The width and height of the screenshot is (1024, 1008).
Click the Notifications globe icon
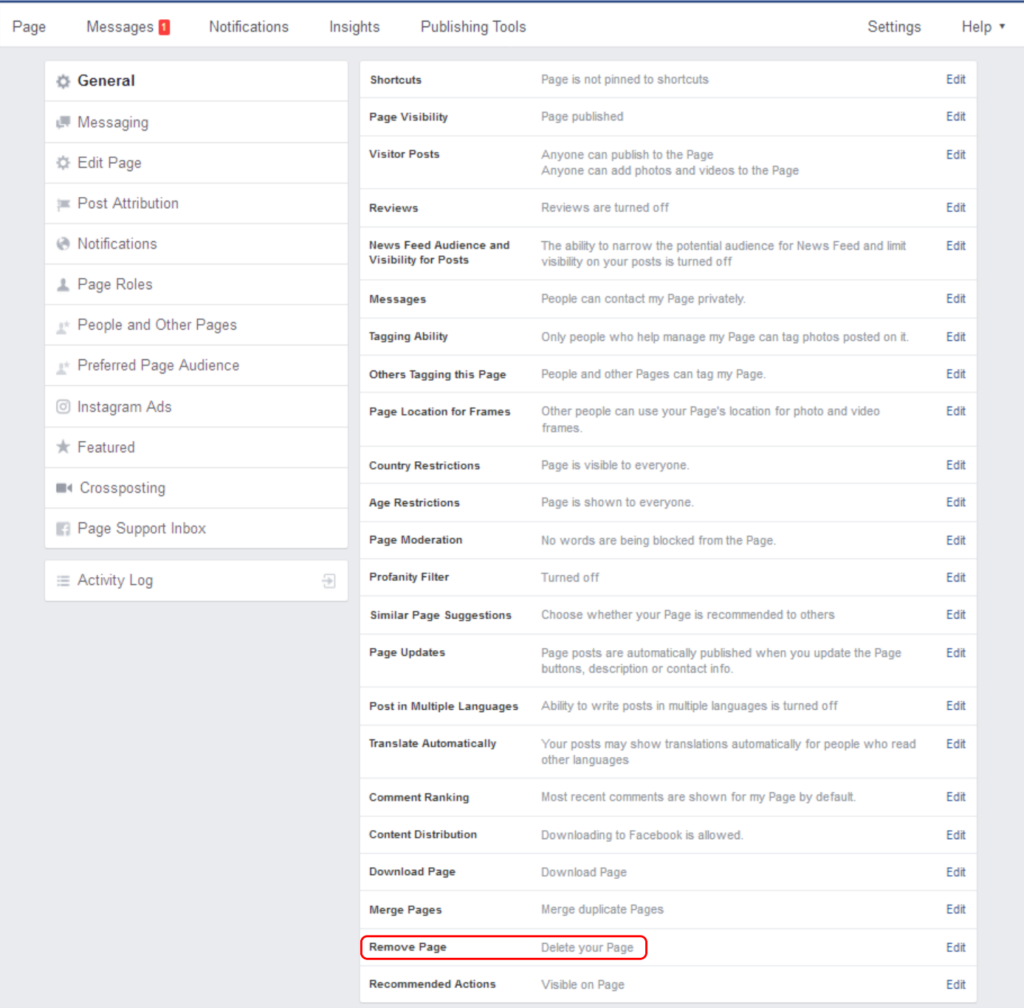(63, 244)
